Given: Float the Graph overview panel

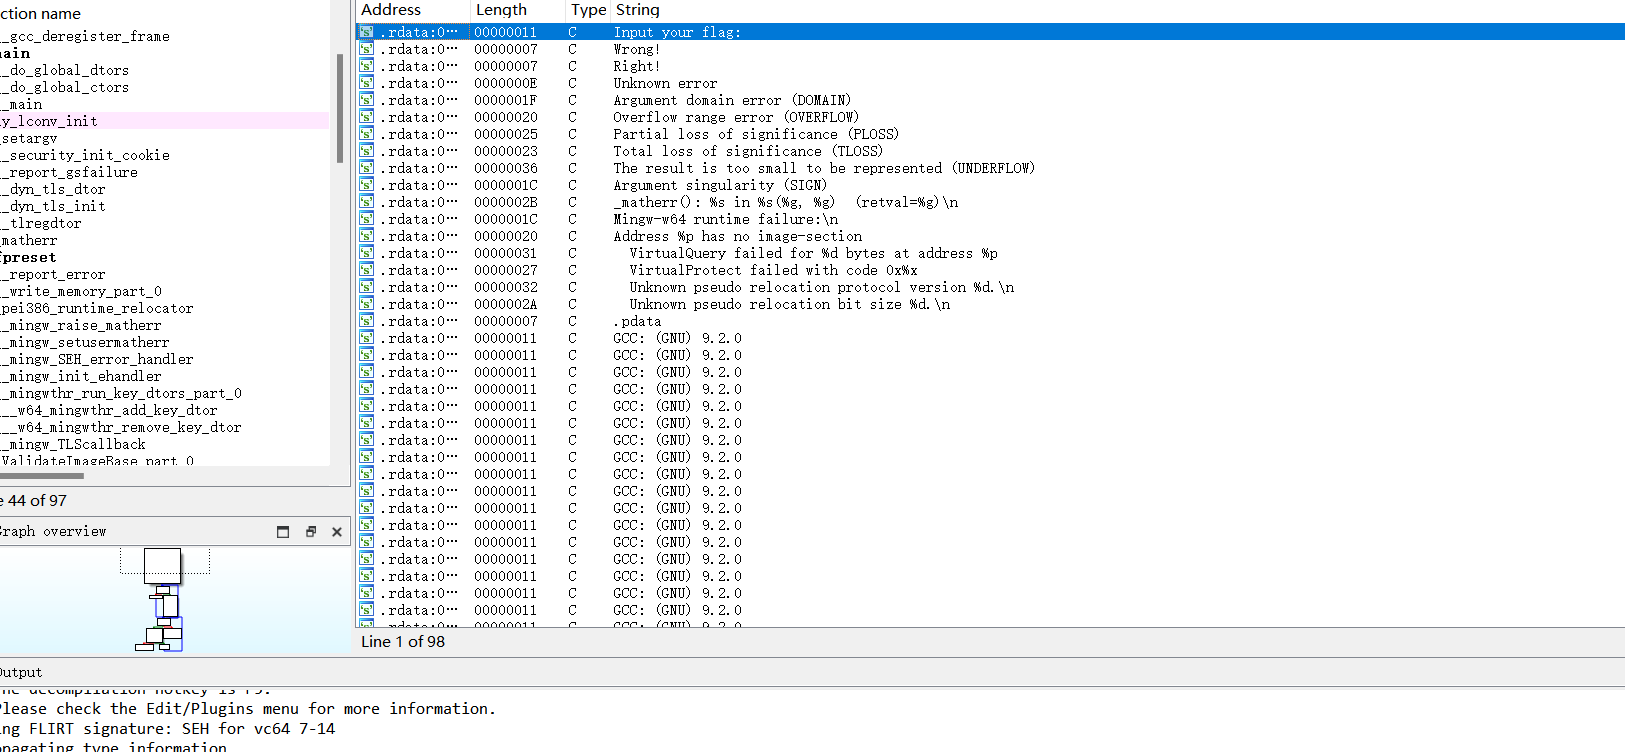Looking at the screenshot, I should click(x=310, y=532).
